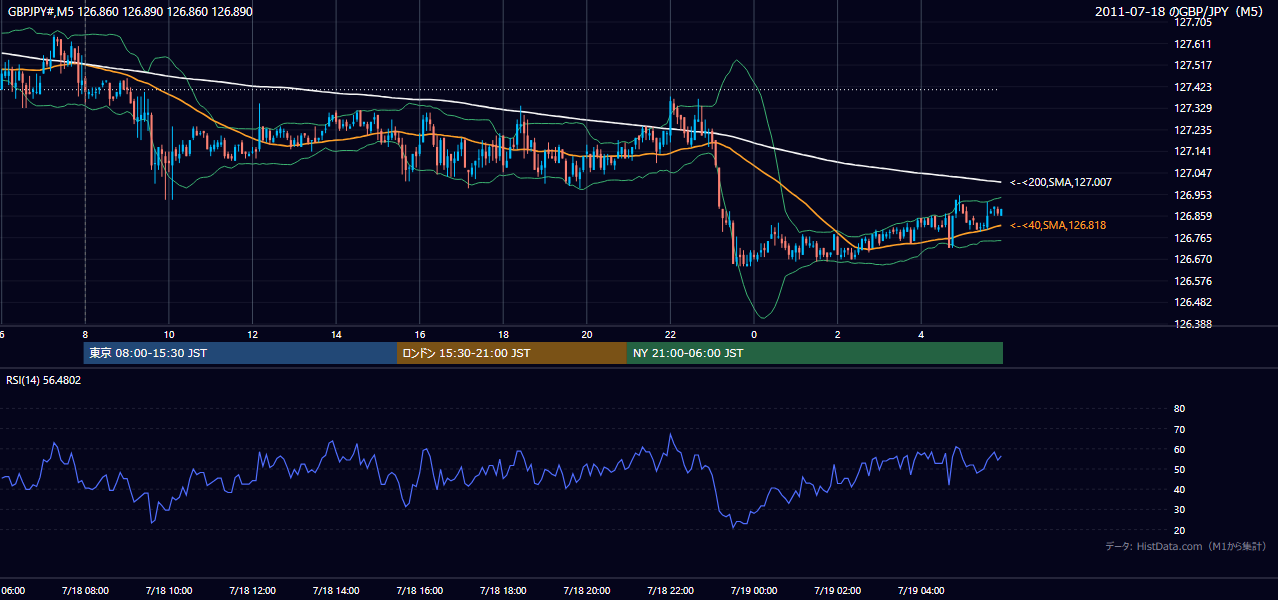Click hour label 12 below the price chart
The width and height of the screenshot is (1278, 600).
click(x=252, y=334)
